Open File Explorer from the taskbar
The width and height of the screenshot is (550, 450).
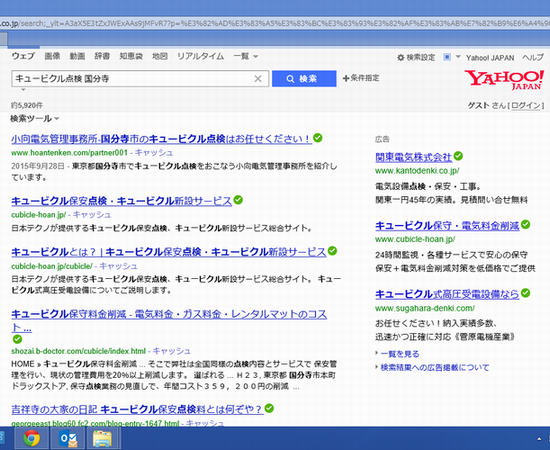coord(102,438)
